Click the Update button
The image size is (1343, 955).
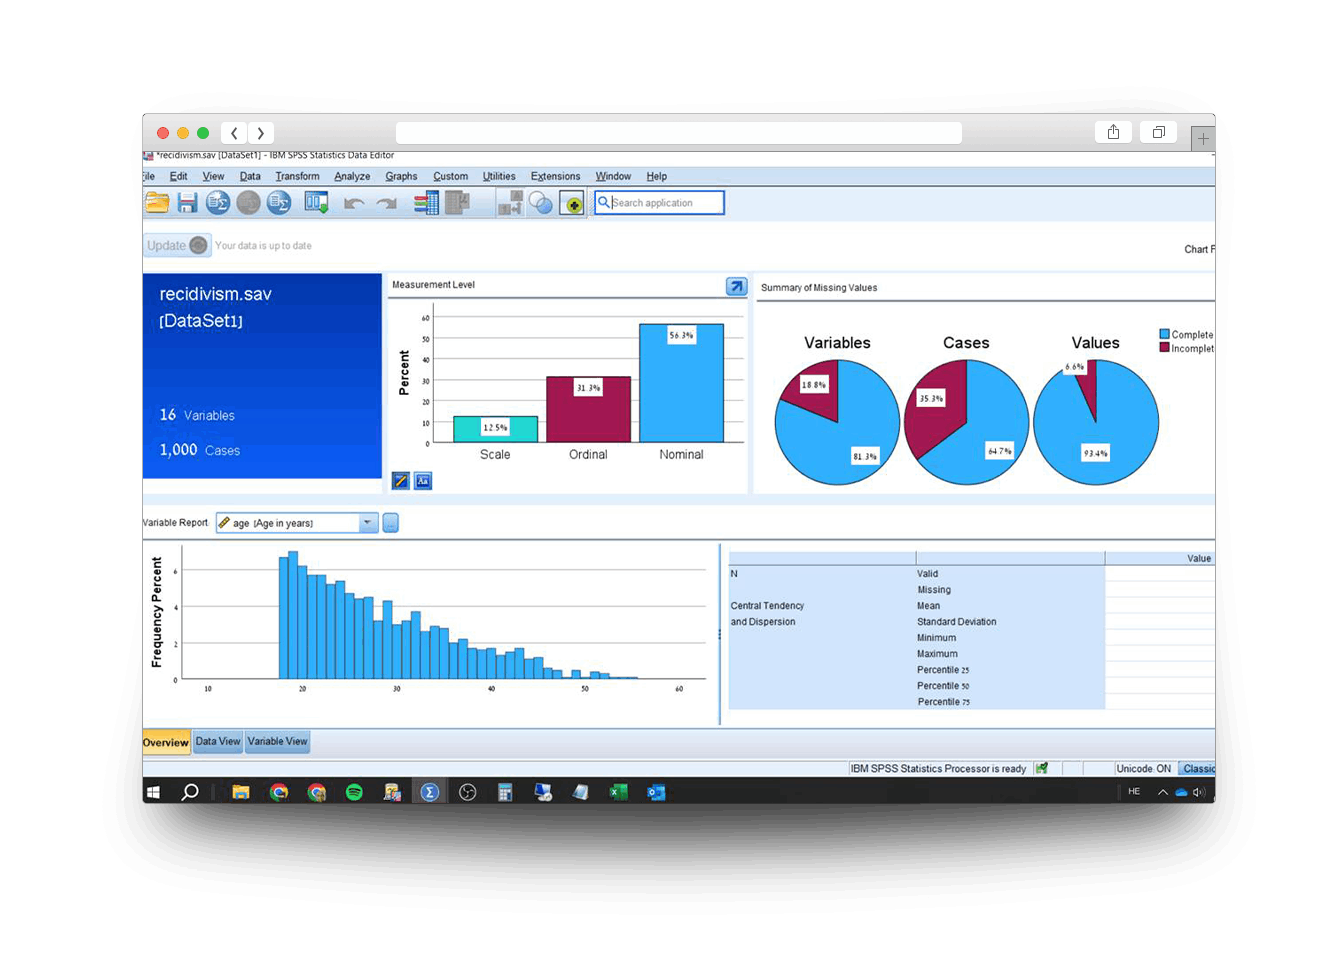176,246
